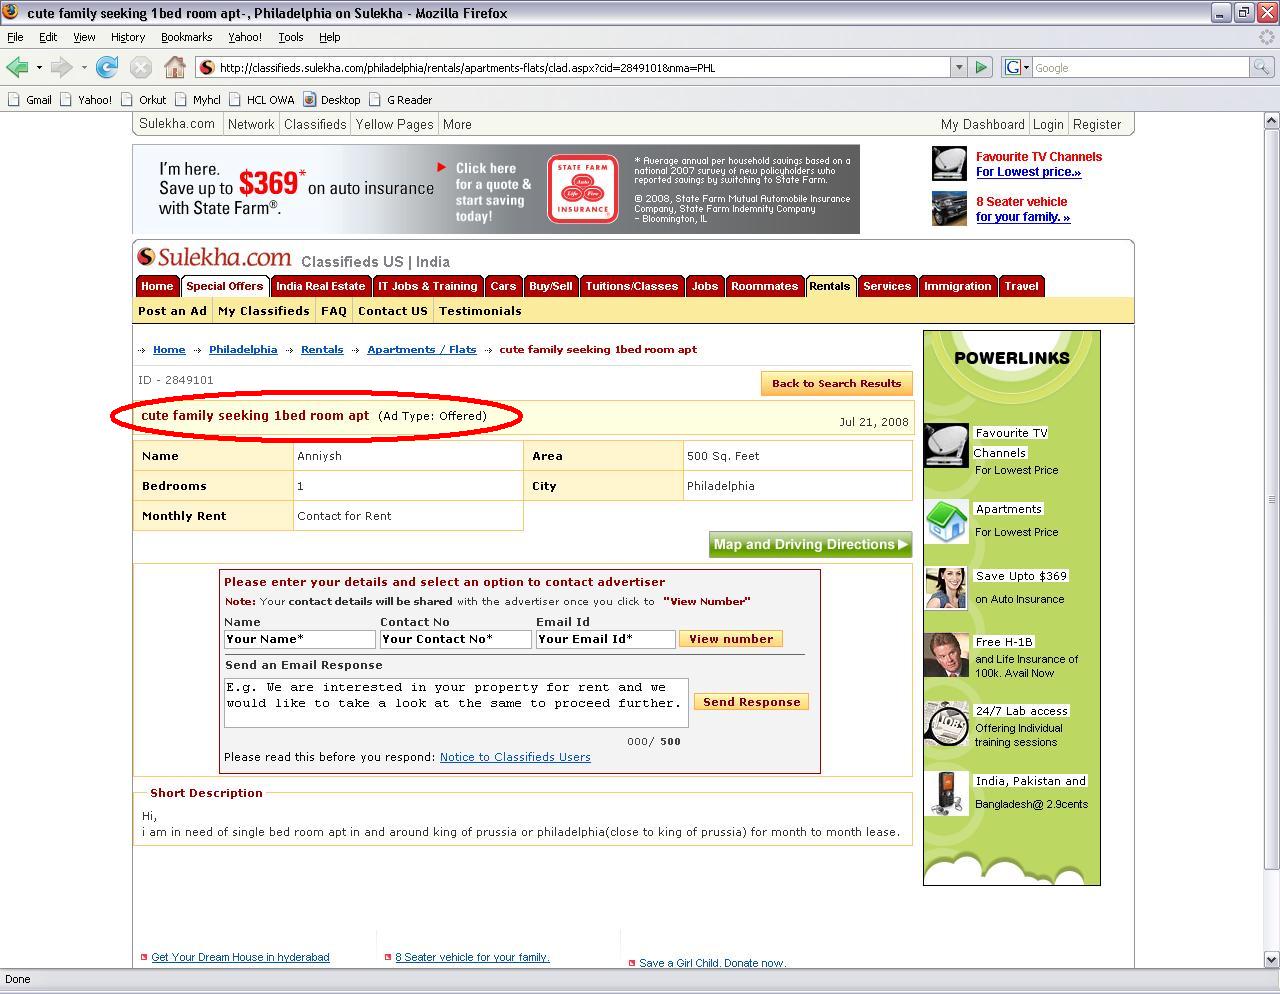Open the File menu

[16, 37]
